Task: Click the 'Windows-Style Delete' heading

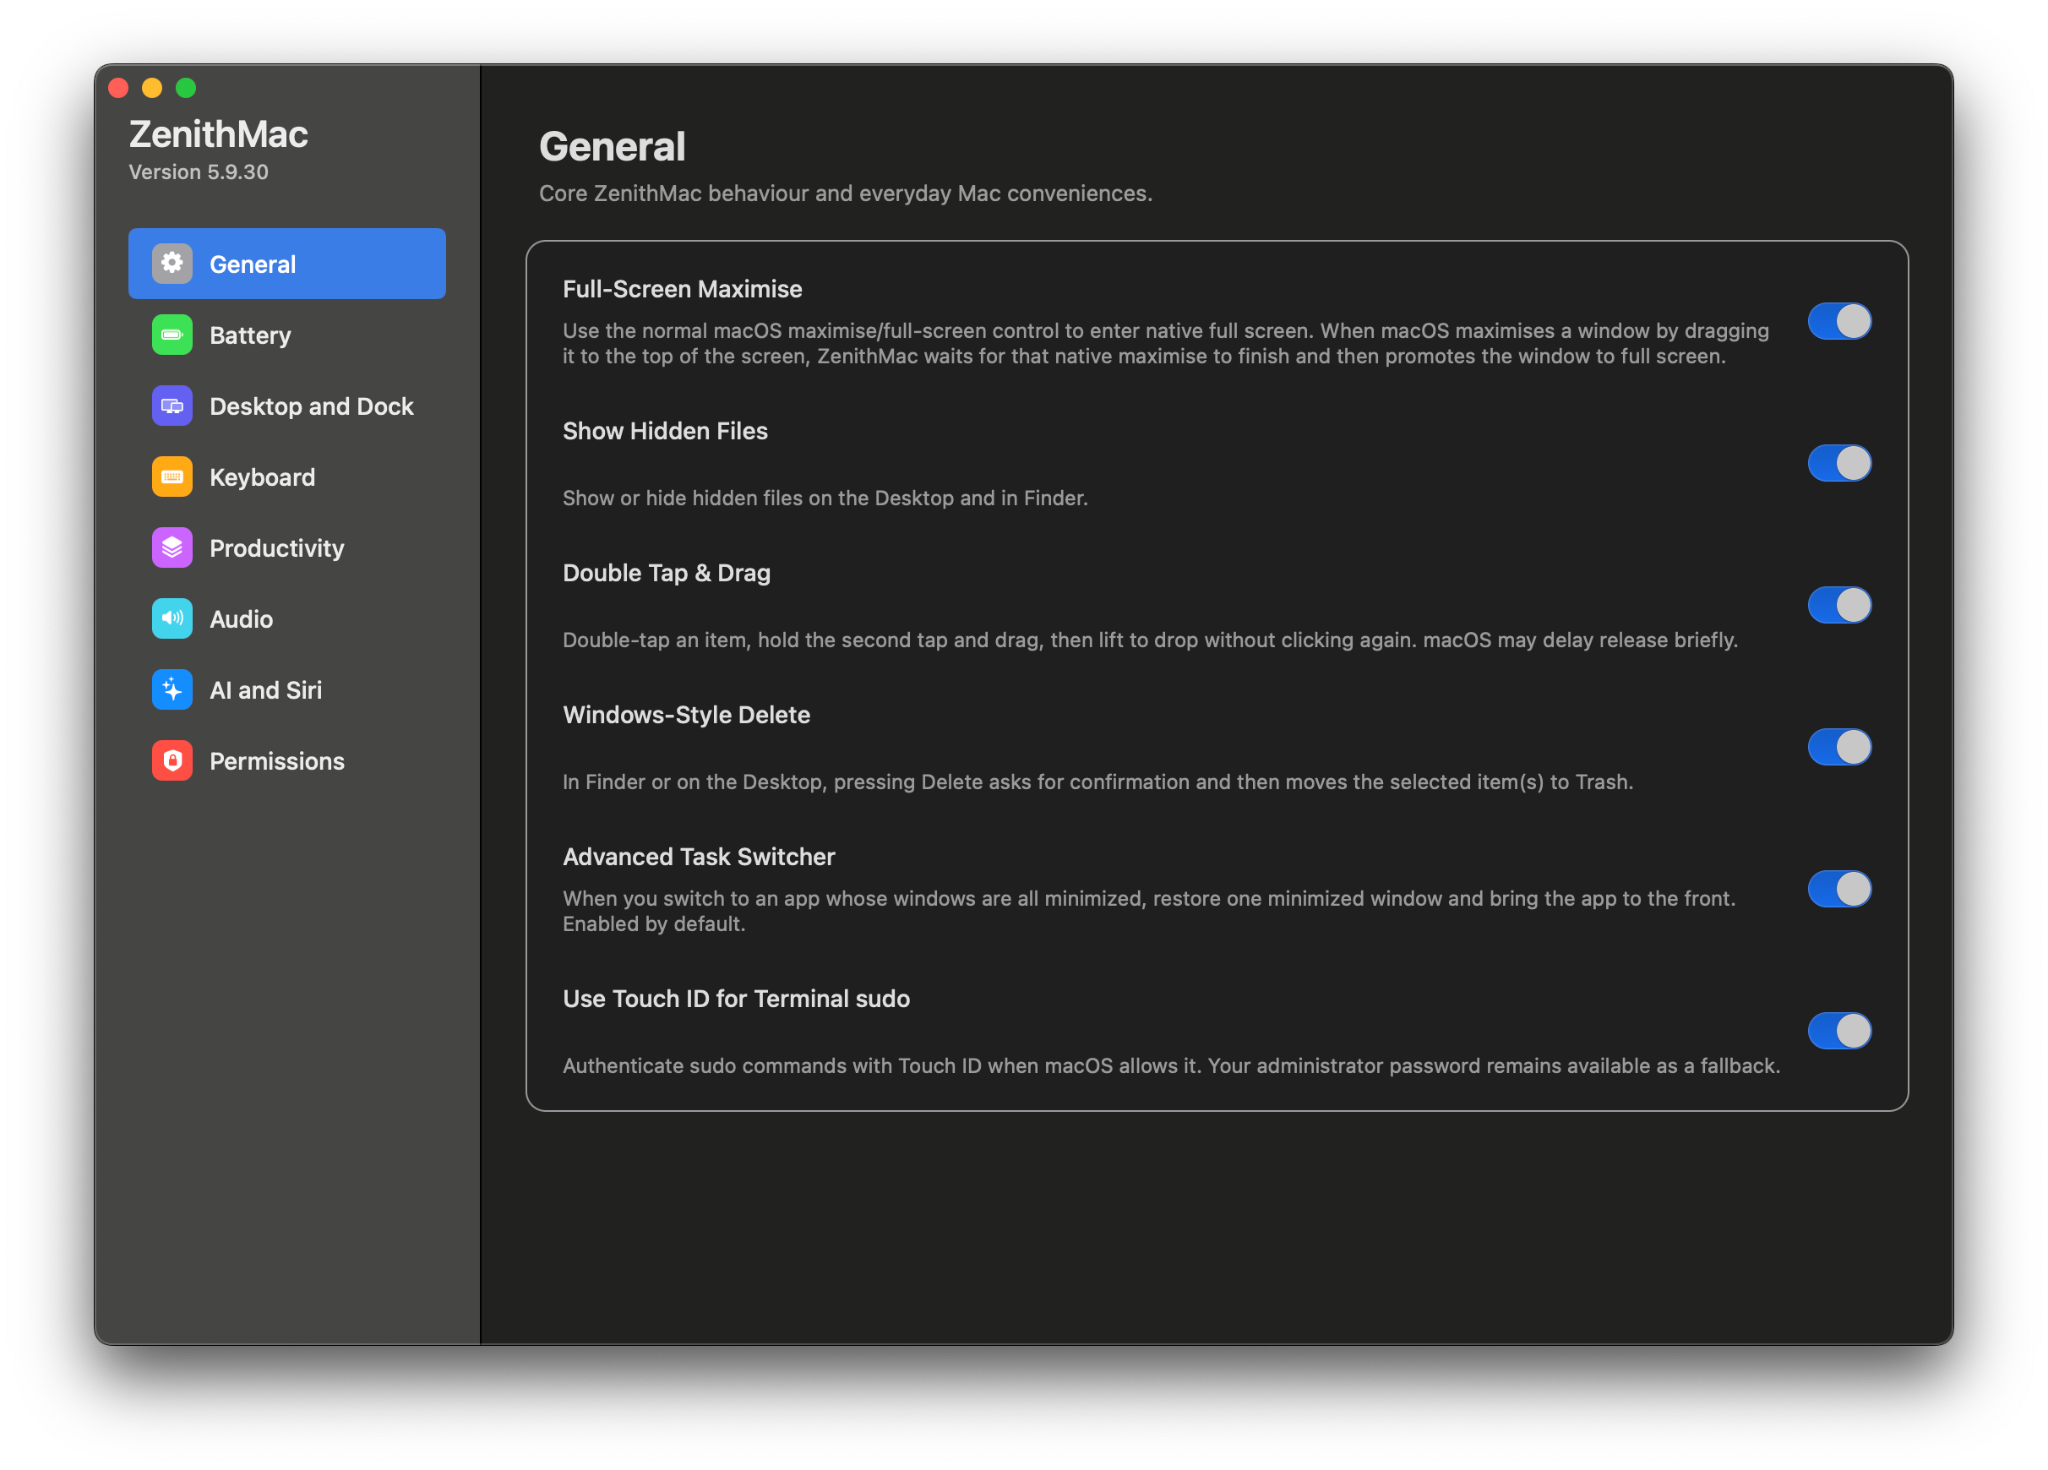Action: (x=686, y=716)
